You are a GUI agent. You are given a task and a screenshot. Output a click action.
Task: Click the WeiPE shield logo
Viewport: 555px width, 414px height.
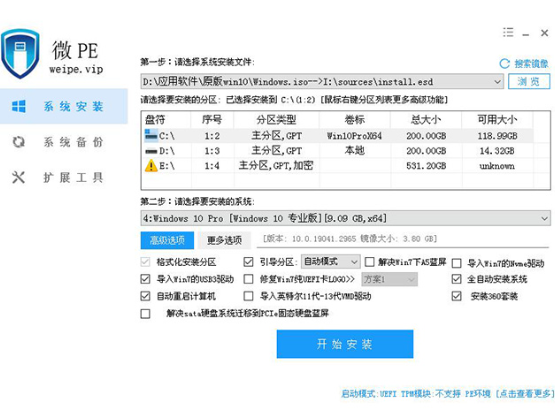20,54
